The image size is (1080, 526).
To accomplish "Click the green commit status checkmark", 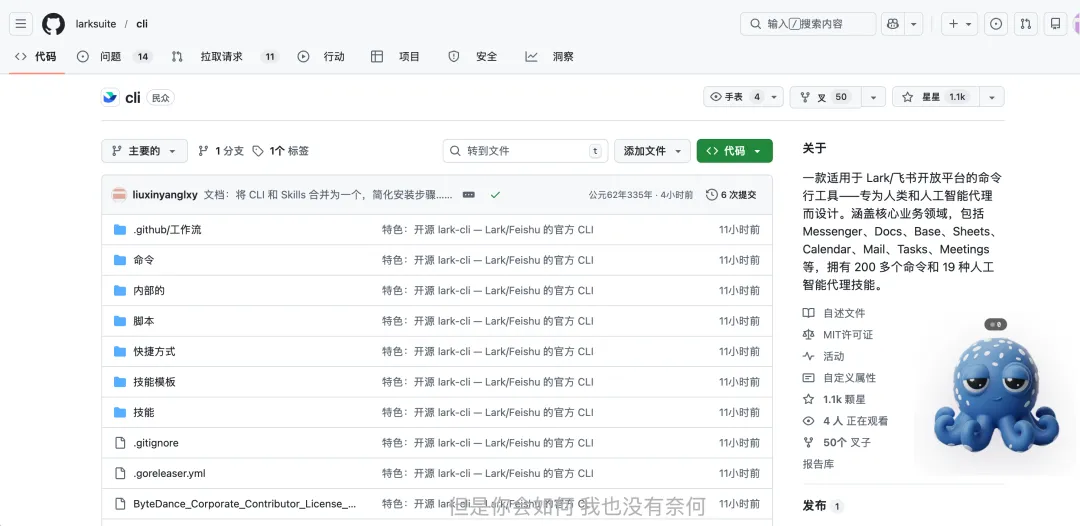I will tap(495, 195).
